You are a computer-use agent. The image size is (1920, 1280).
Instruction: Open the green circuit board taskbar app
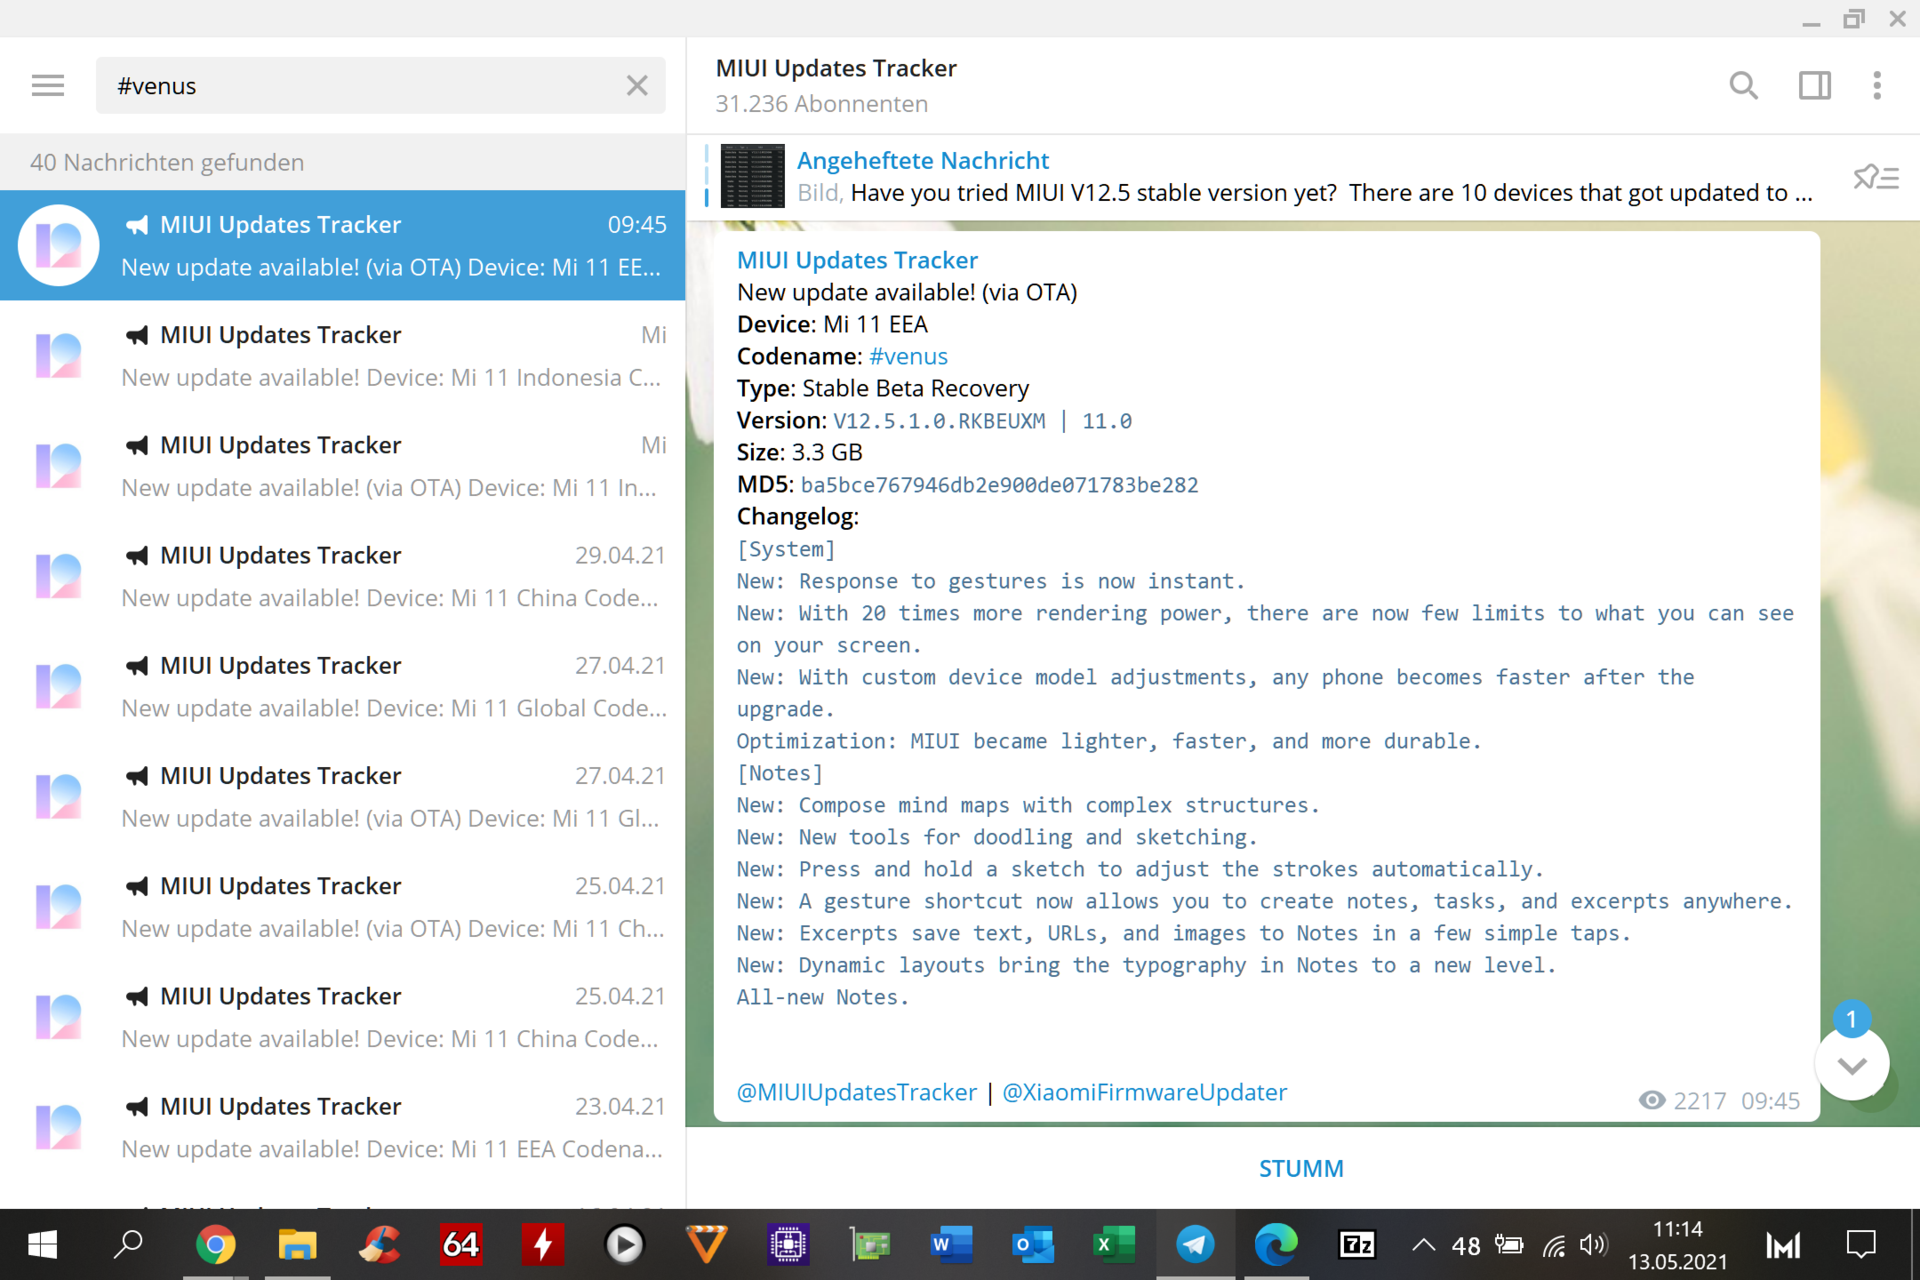871,1245
